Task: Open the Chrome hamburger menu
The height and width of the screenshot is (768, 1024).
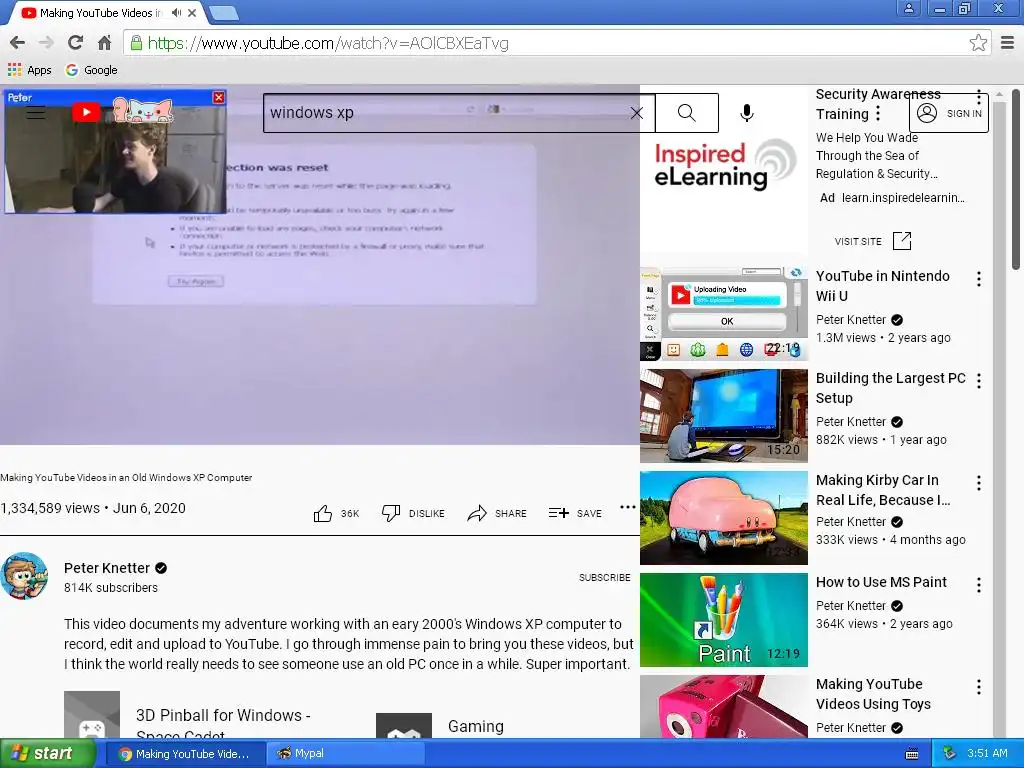Action: (1007, 43)
